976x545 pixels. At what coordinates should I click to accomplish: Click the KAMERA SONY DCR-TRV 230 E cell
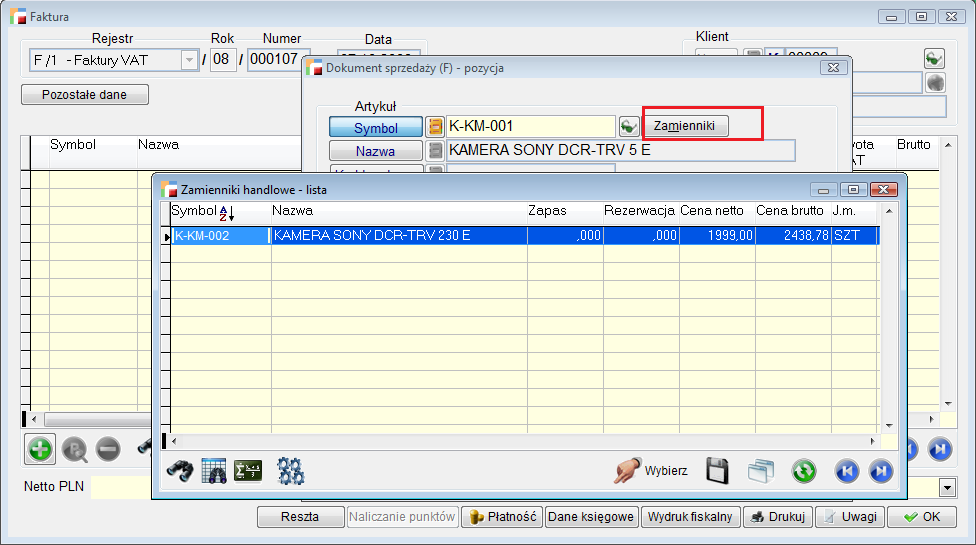coord(399,236)
